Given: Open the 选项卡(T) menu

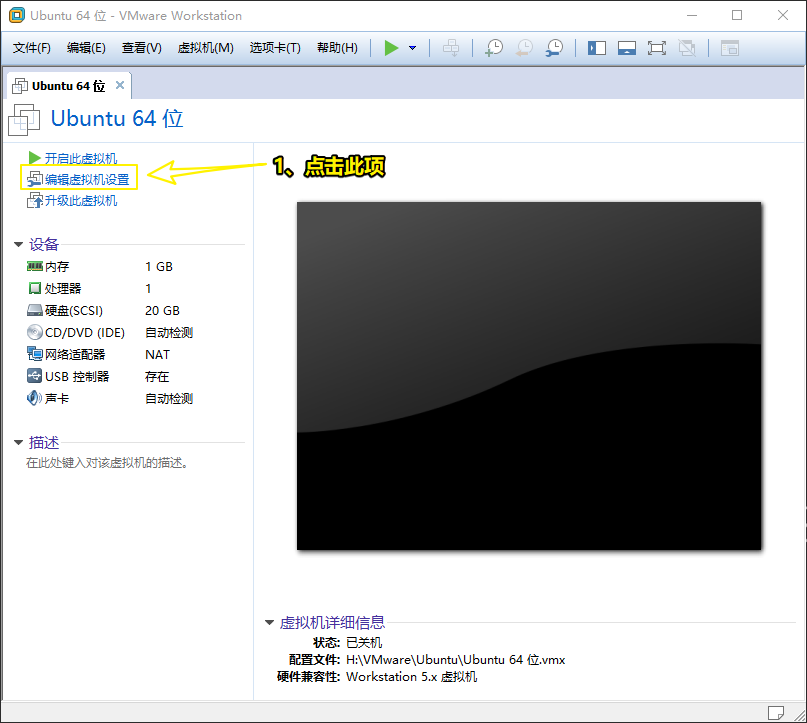Looking at the screenshot, I should pyautogui.click(x=275, y=48).
